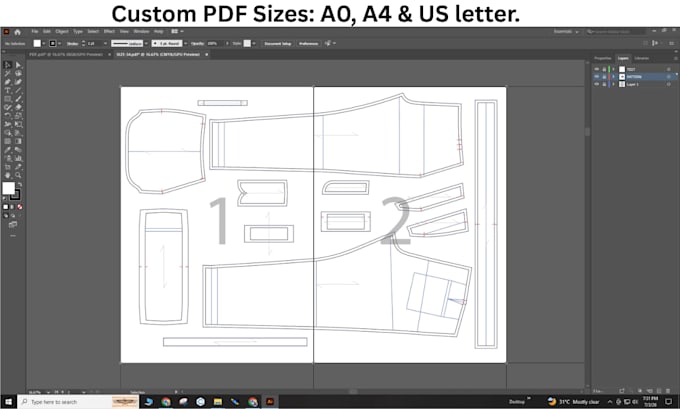Open the Essentials workspace switcher
Viewport: 680px width, 409px height.
566,32
